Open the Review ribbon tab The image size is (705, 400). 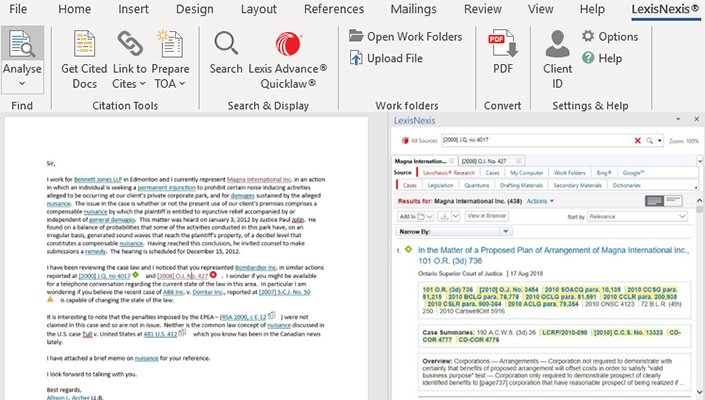coord(483,9)
